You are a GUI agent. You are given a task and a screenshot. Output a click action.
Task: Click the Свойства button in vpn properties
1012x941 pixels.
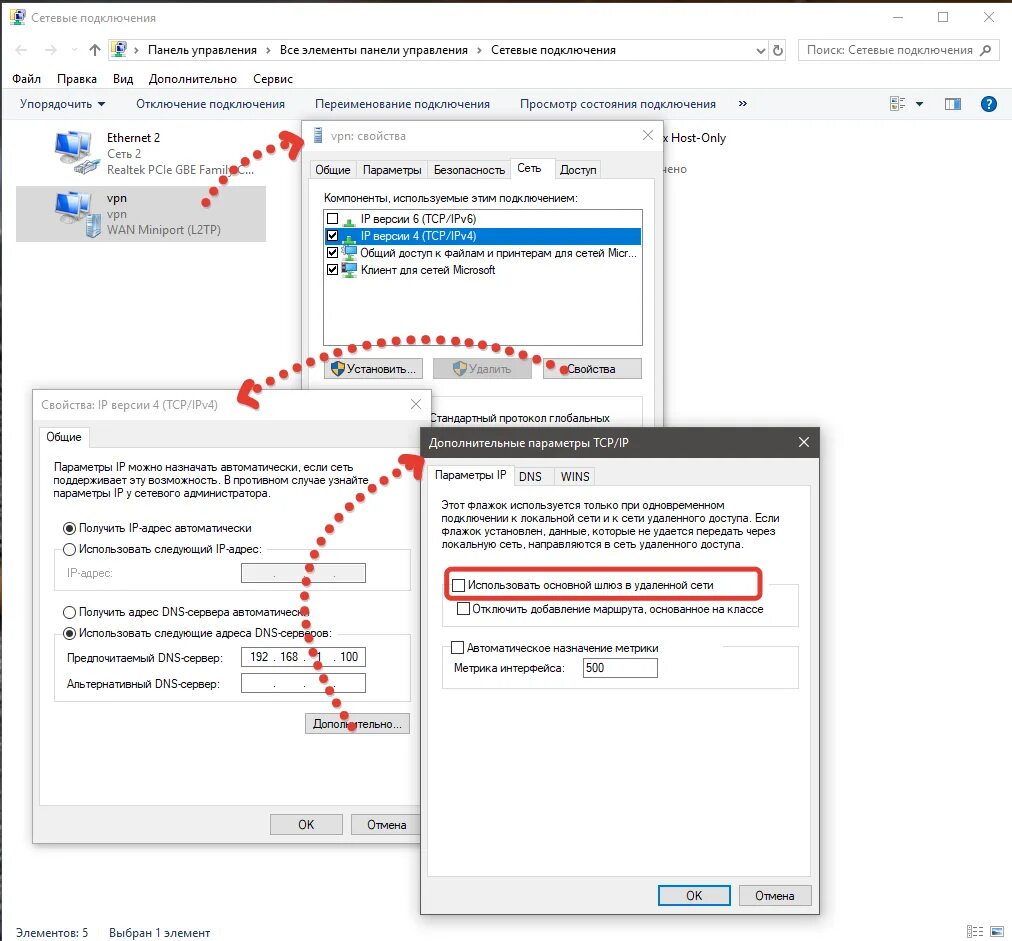[592, 369]
